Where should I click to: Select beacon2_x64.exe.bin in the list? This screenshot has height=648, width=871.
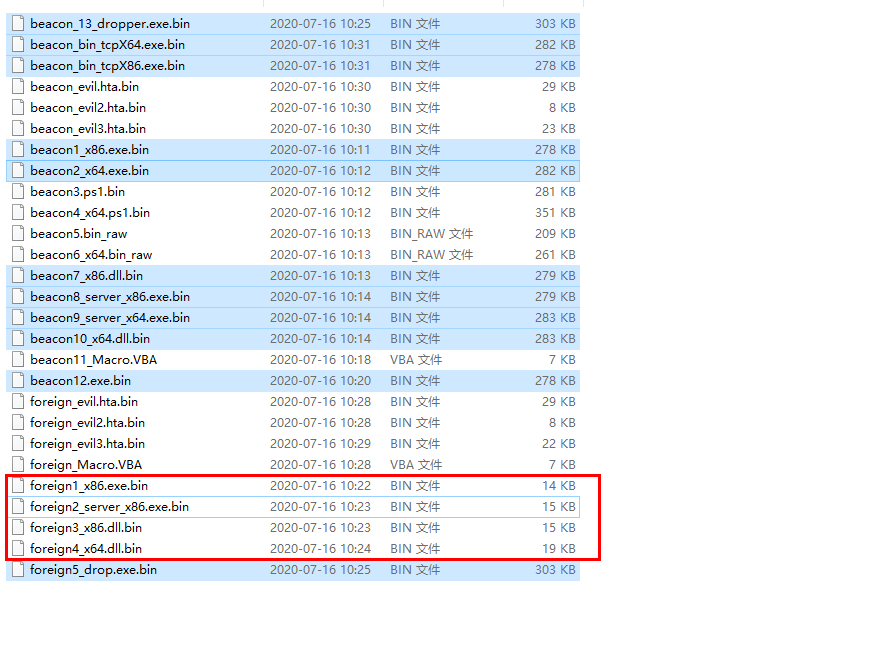[x=89, y=170]
